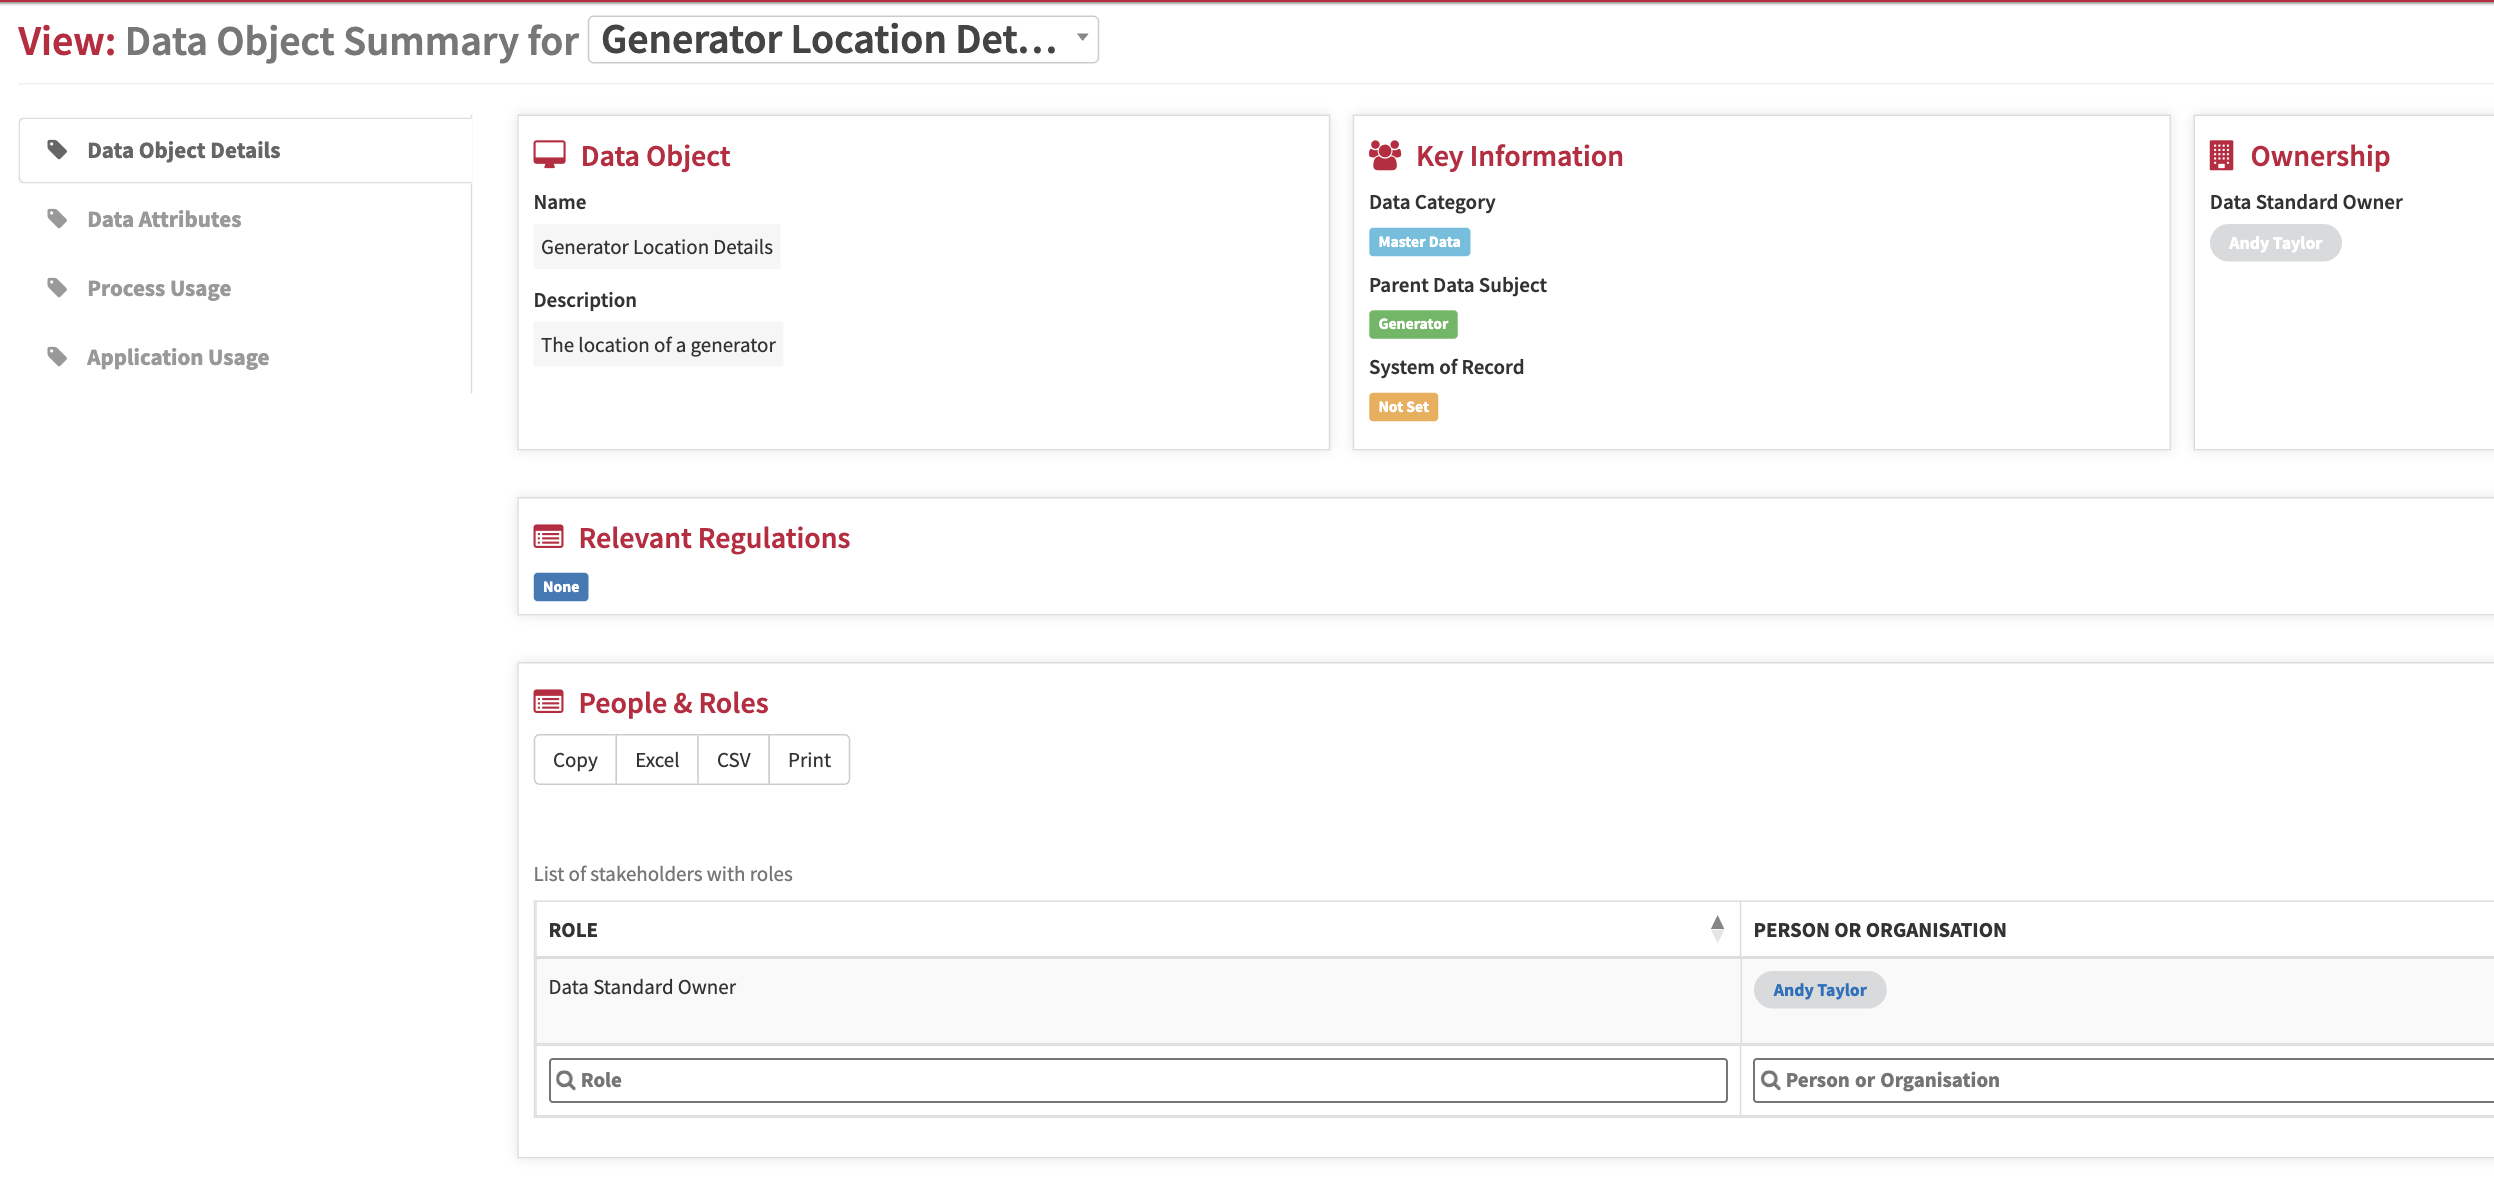Viewport: 2494px width, 1196px height.
Task: Switch to the Data Attributes tab
Action: 164,219
